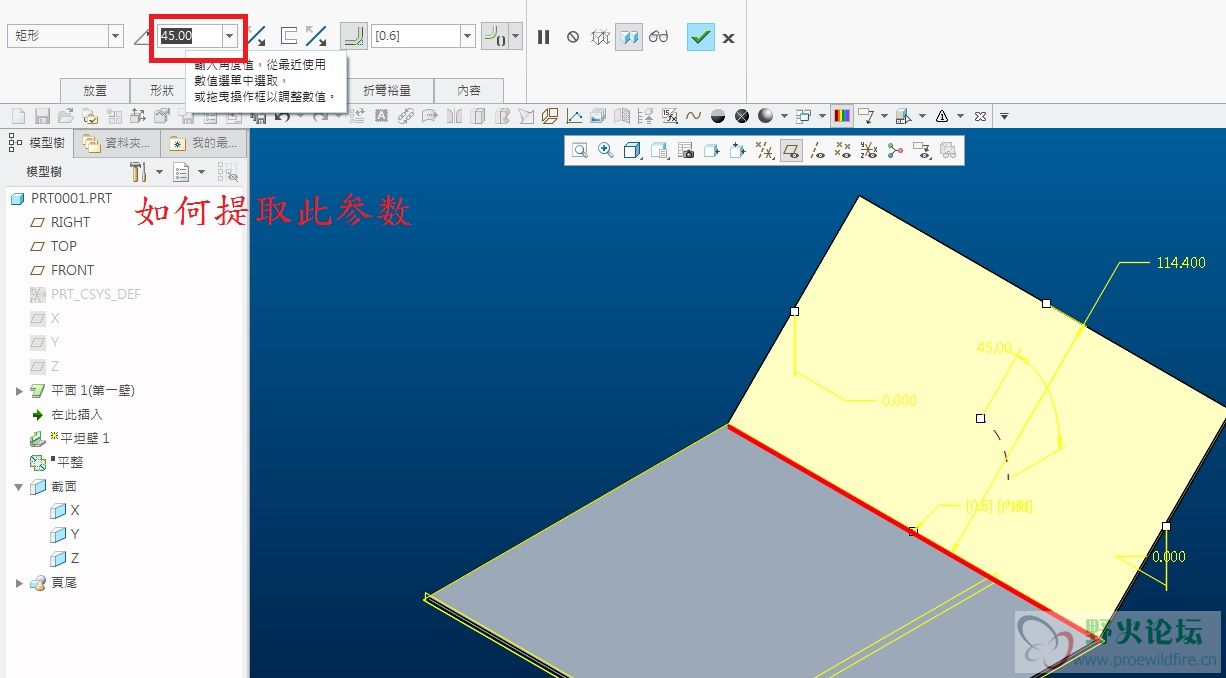This screenshot has height=678, width=1226.
Task: Open model tree settings hammer icon
Action: pos(139,172)
